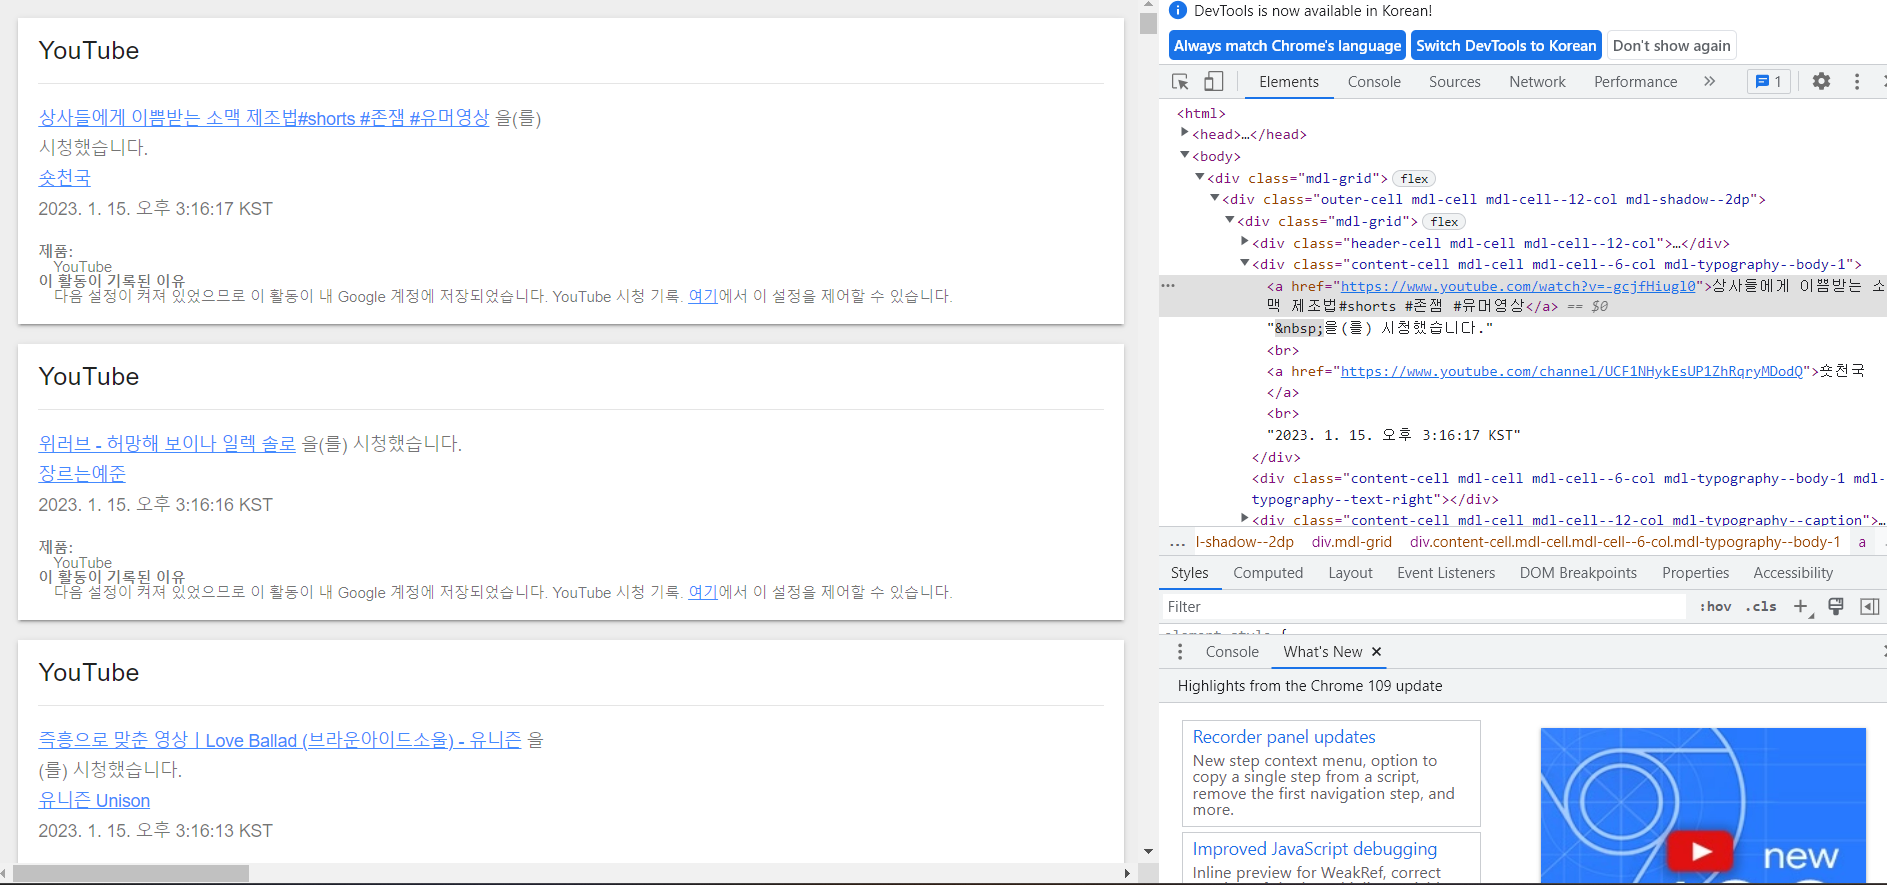Open the DOM Breakpoints pane tab
The image size is (1887, 885).
1578,573
